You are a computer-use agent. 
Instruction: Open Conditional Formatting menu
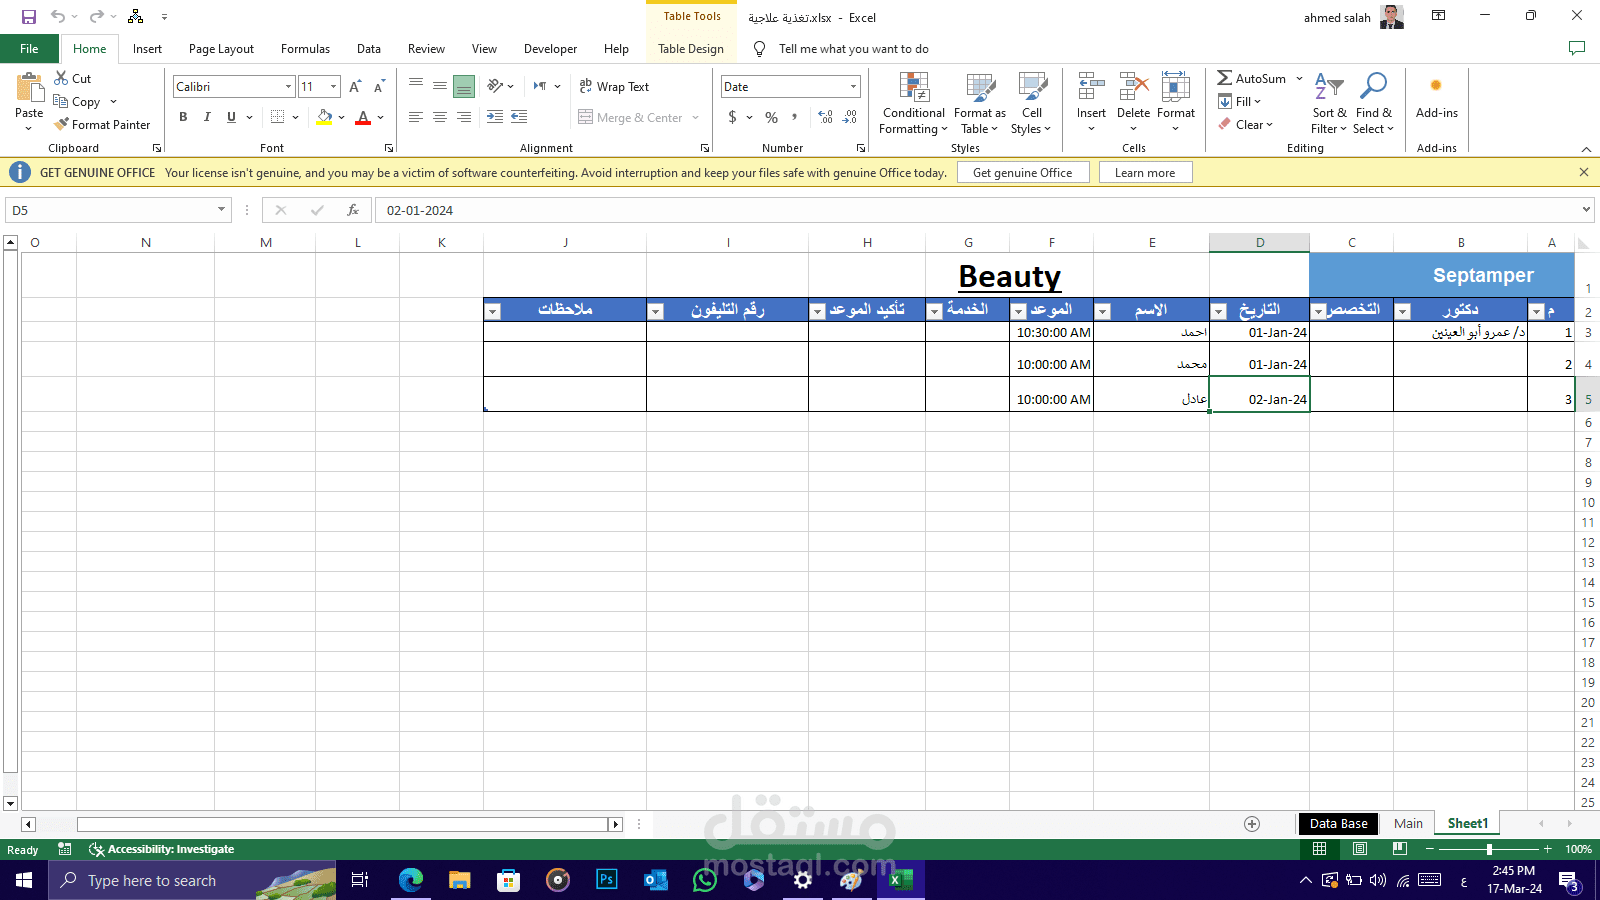(x=914, y=103)
